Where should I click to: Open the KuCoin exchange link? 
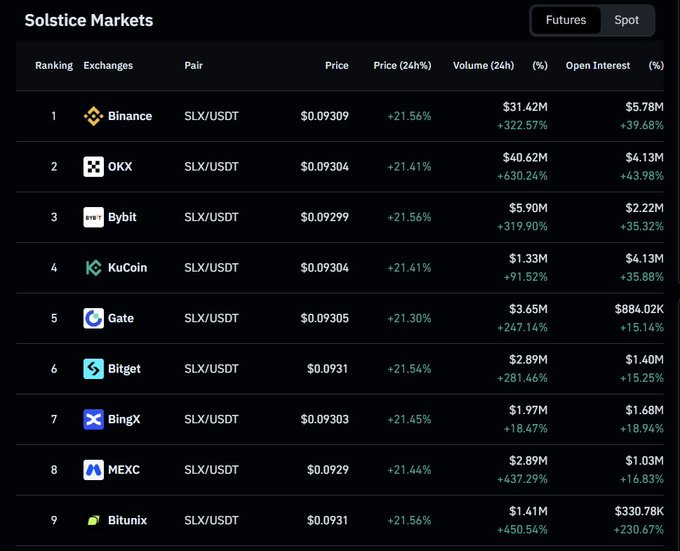click(127, 268)
